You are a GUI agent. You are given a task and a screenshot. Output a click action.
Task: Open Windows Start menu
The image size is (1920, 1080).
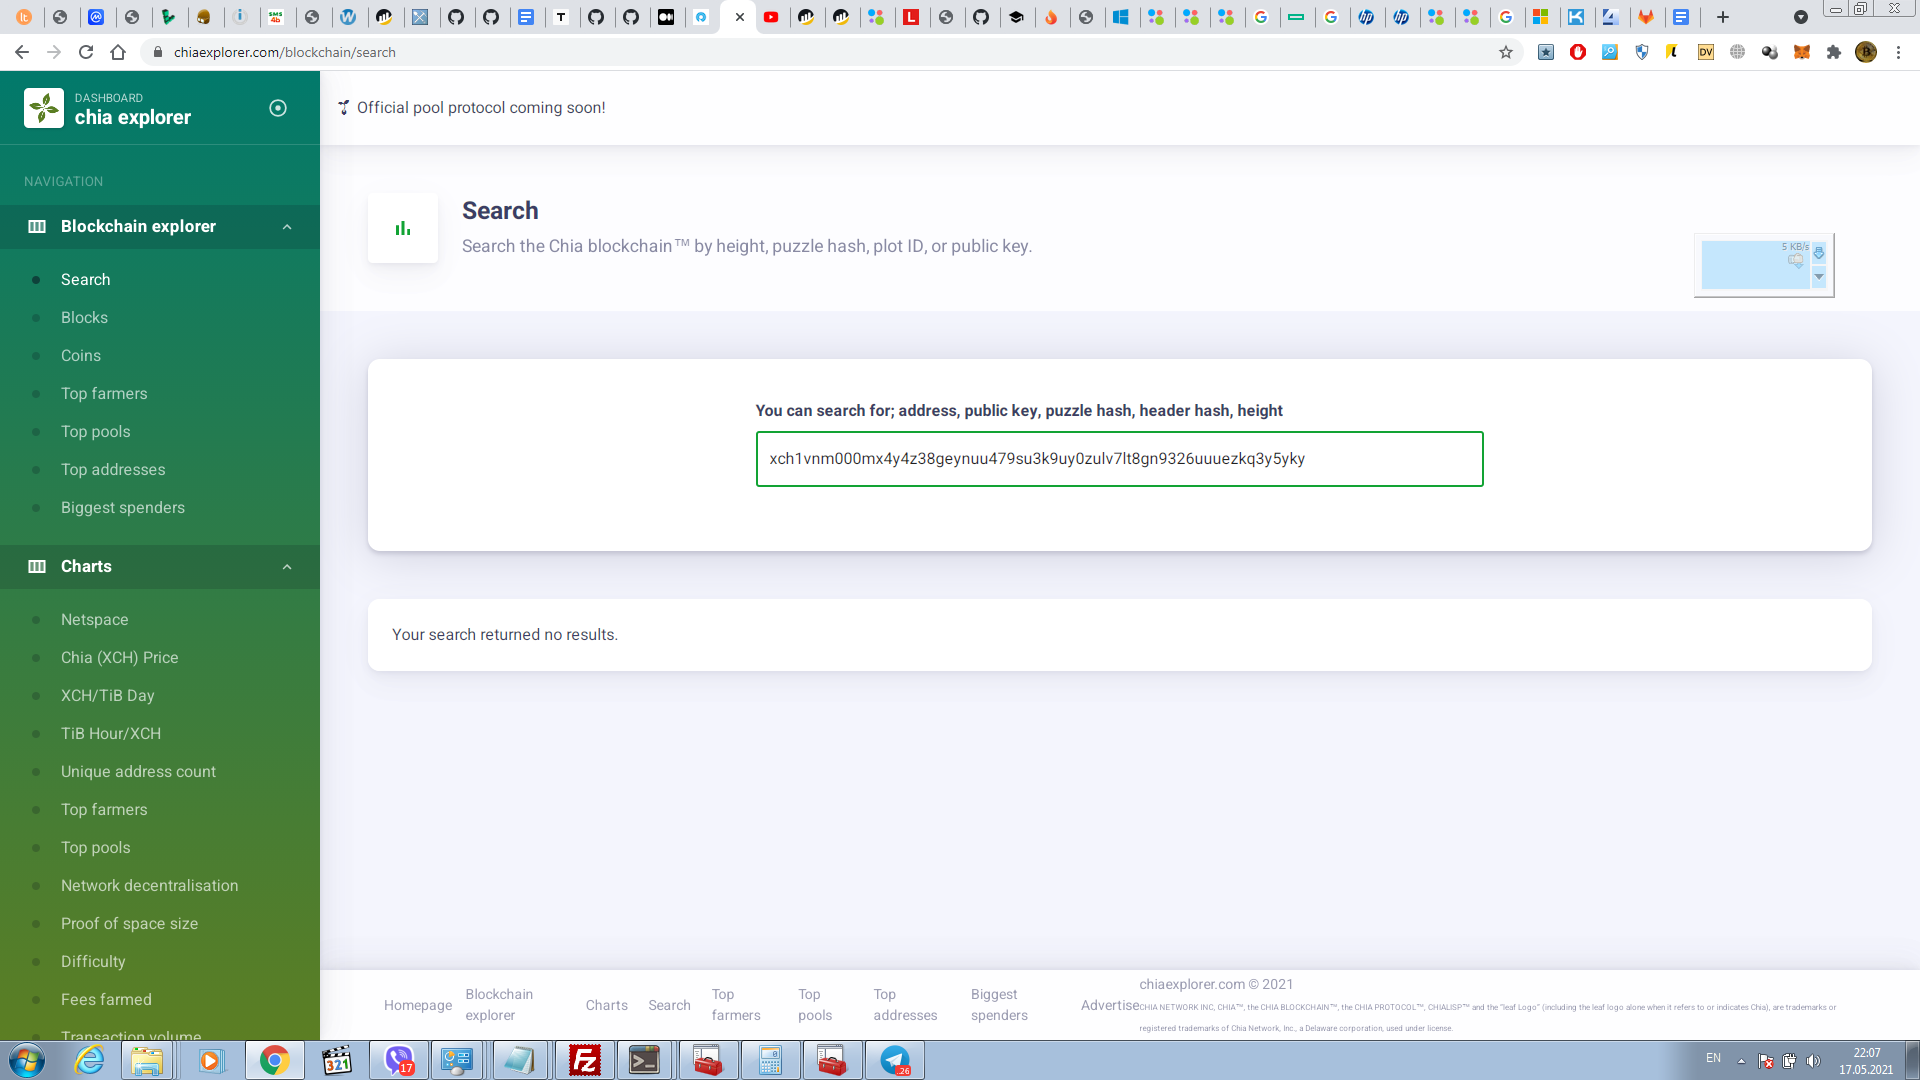pyautogui.click(x=27, y=1060)
